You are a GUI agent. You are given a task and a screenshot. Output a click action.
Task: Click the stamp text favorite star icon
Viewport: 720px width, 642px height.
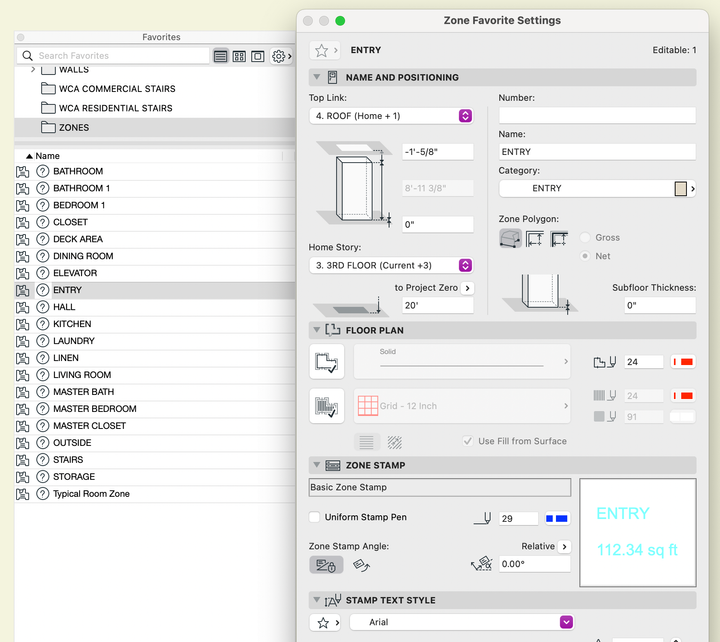coord(325,623)
